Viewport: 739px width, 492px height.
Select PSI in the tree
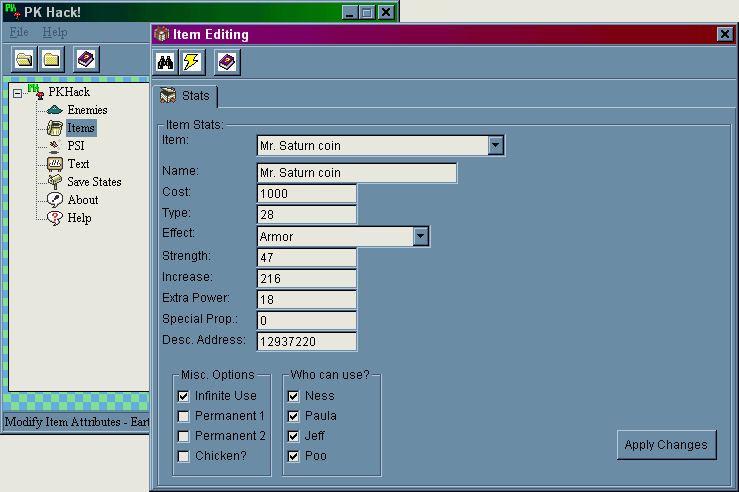pos(76,146)
